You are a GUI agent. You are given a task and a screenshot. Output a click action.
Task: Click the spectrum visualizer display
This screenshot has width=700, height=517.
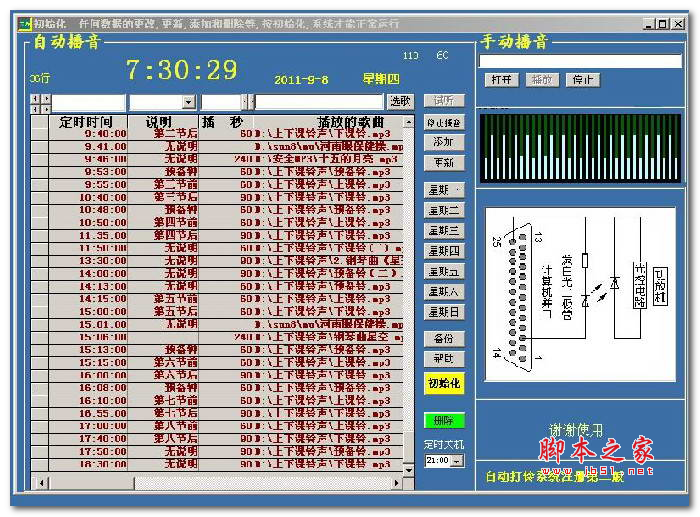pyautogui.click(x=580, y=148)
